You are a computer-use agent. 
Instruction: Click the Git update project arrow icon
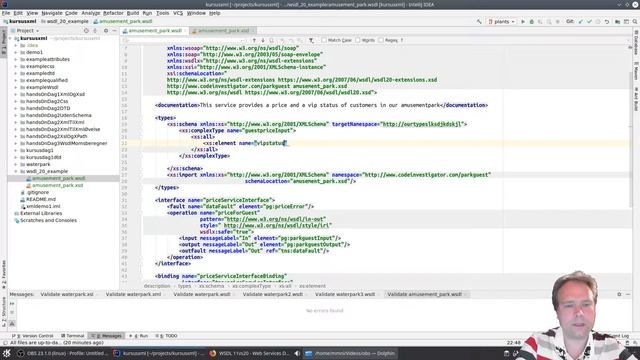[x=580, y=21]
